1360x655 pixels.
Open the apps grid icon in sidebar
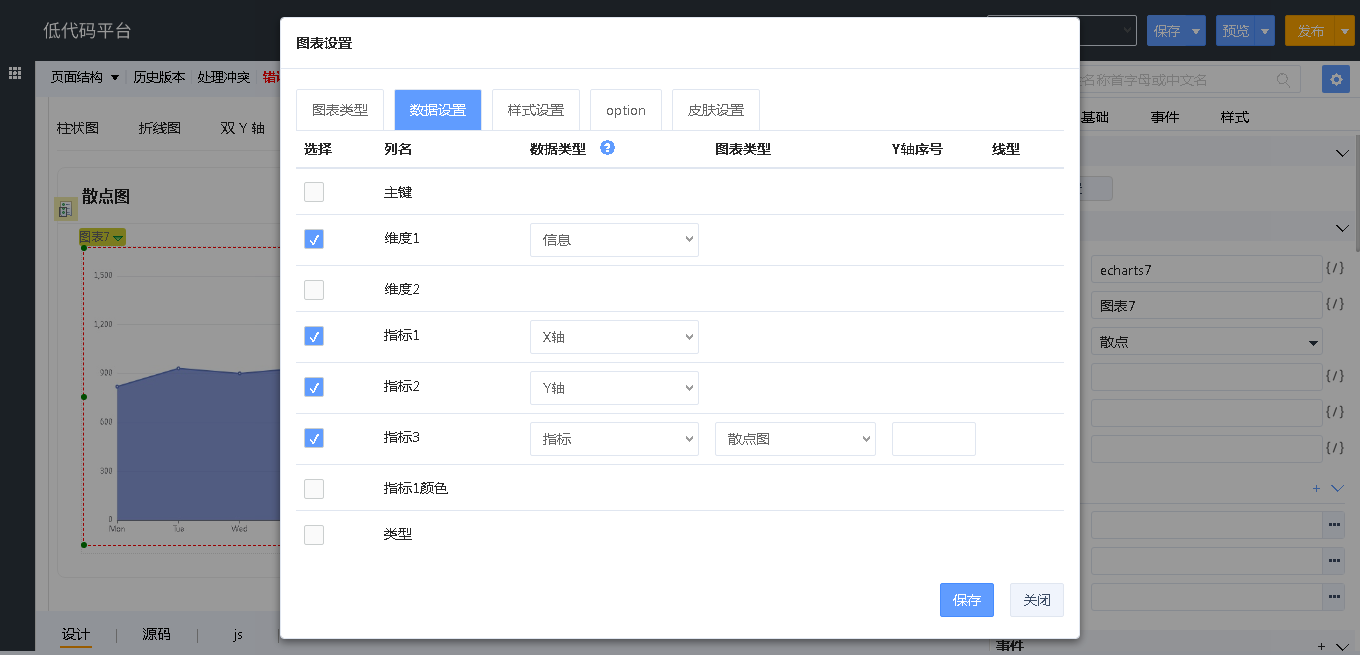click(15, 73)
